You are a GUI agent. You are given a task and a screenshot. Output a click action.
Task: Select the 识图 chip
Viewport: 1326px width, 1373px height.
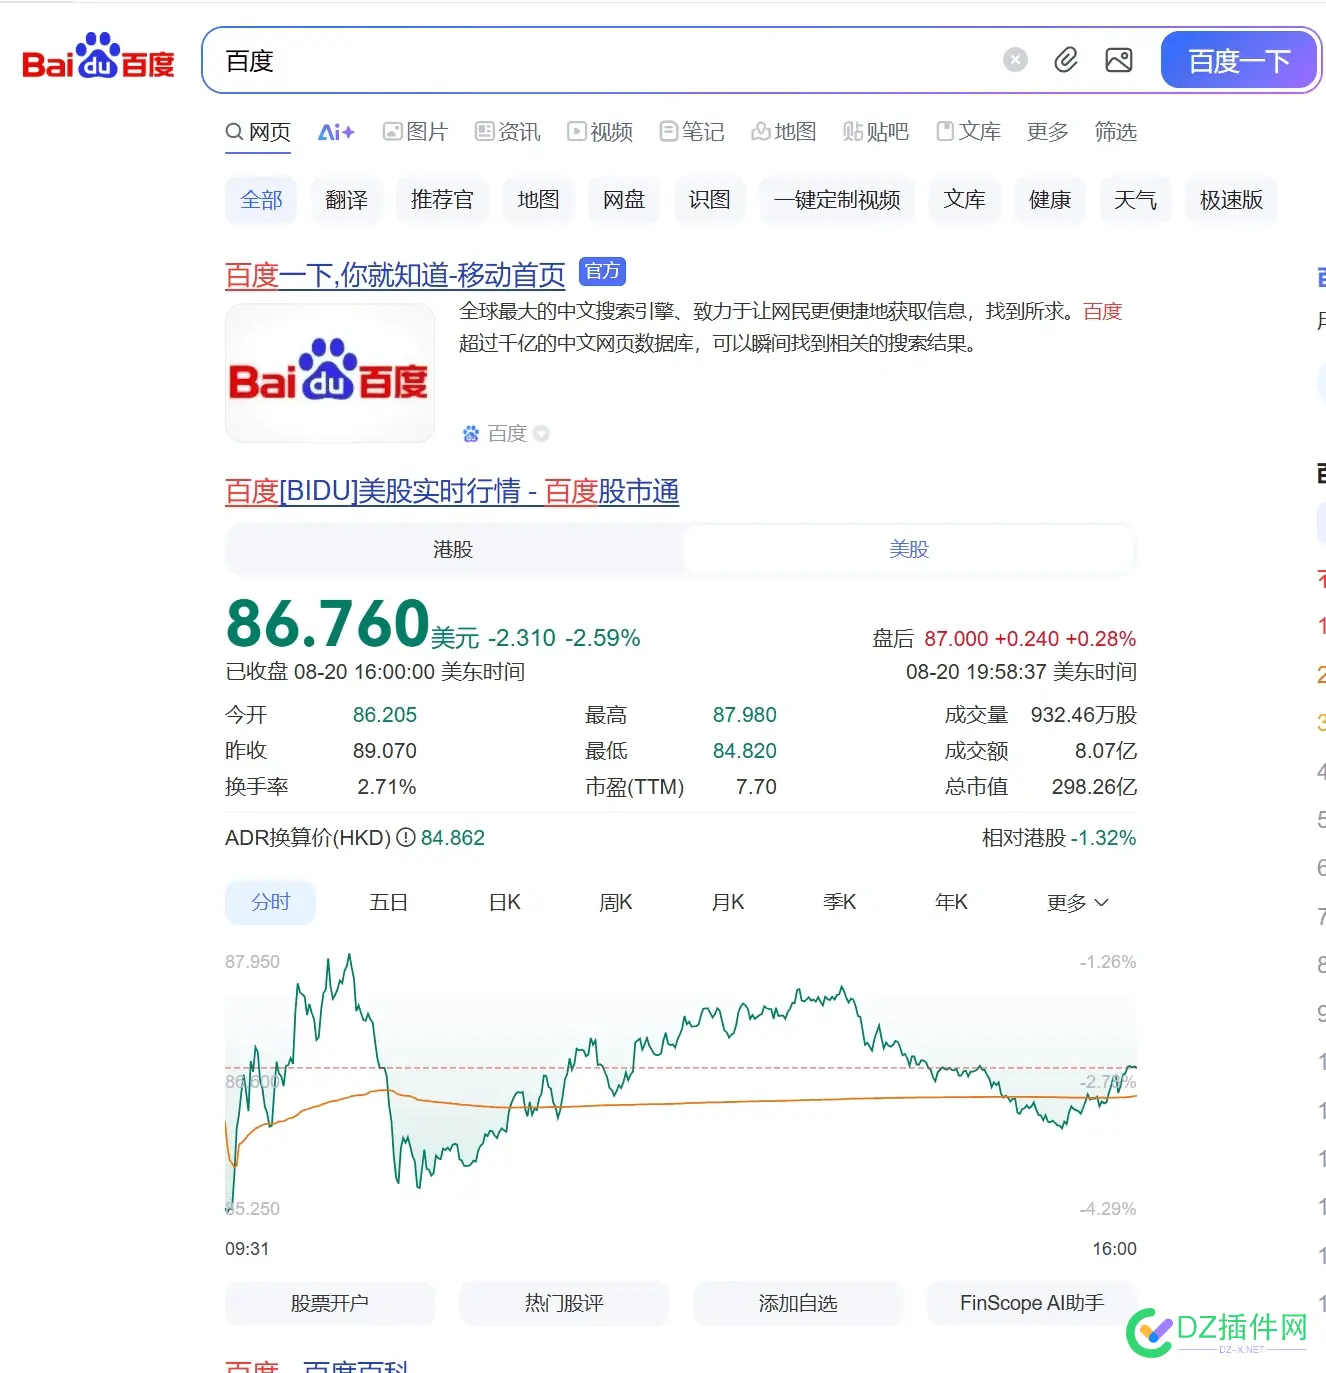click(709, 200)
